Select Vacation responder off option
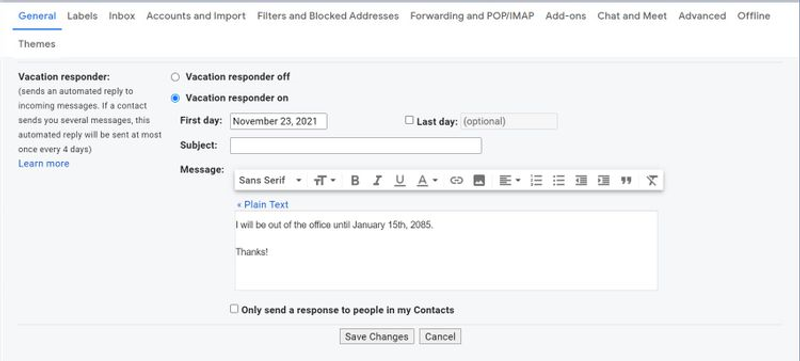This screenshot has width=800, height=361. click(175, 77)
